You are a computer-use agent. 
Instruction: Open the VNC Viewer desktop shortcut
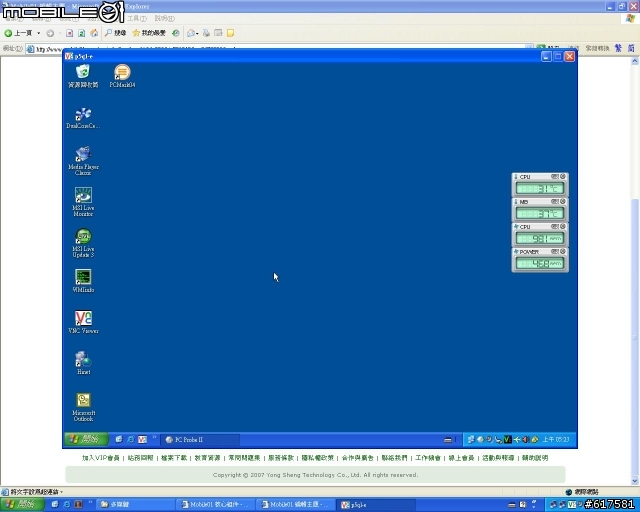pos(83,322)
